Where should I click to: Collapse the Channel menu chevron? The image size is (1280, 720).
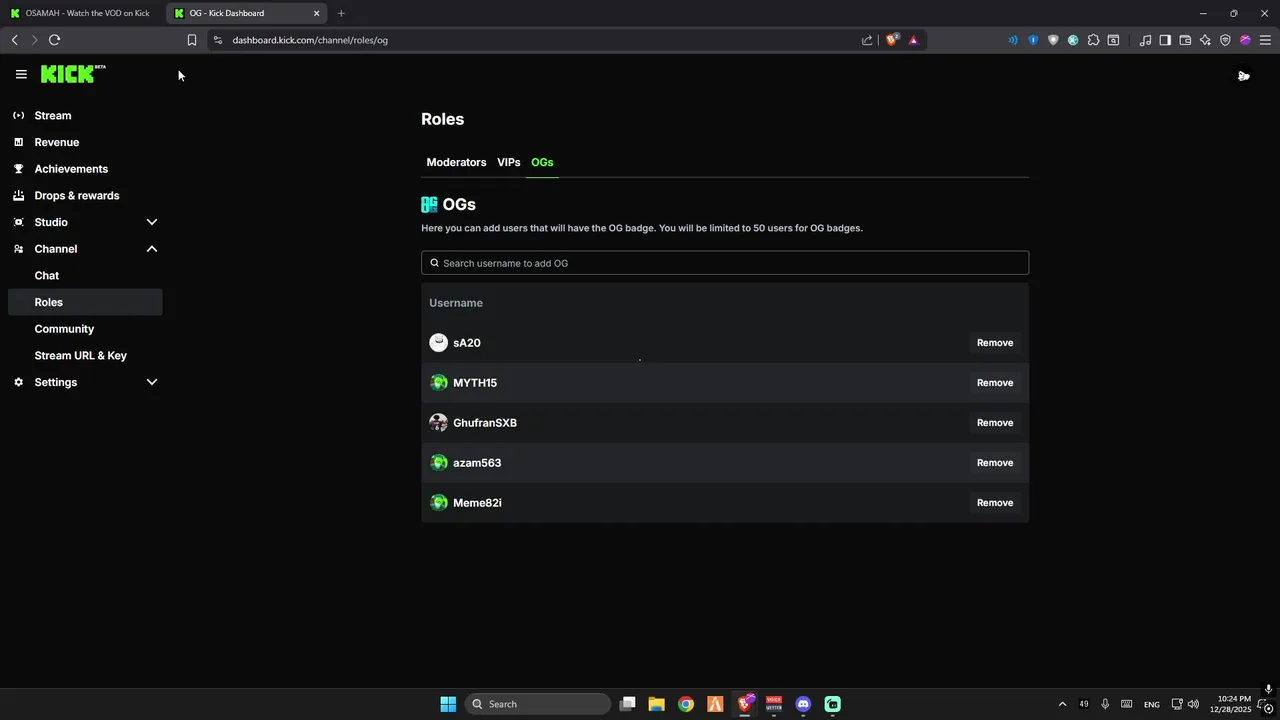(152, 249)
